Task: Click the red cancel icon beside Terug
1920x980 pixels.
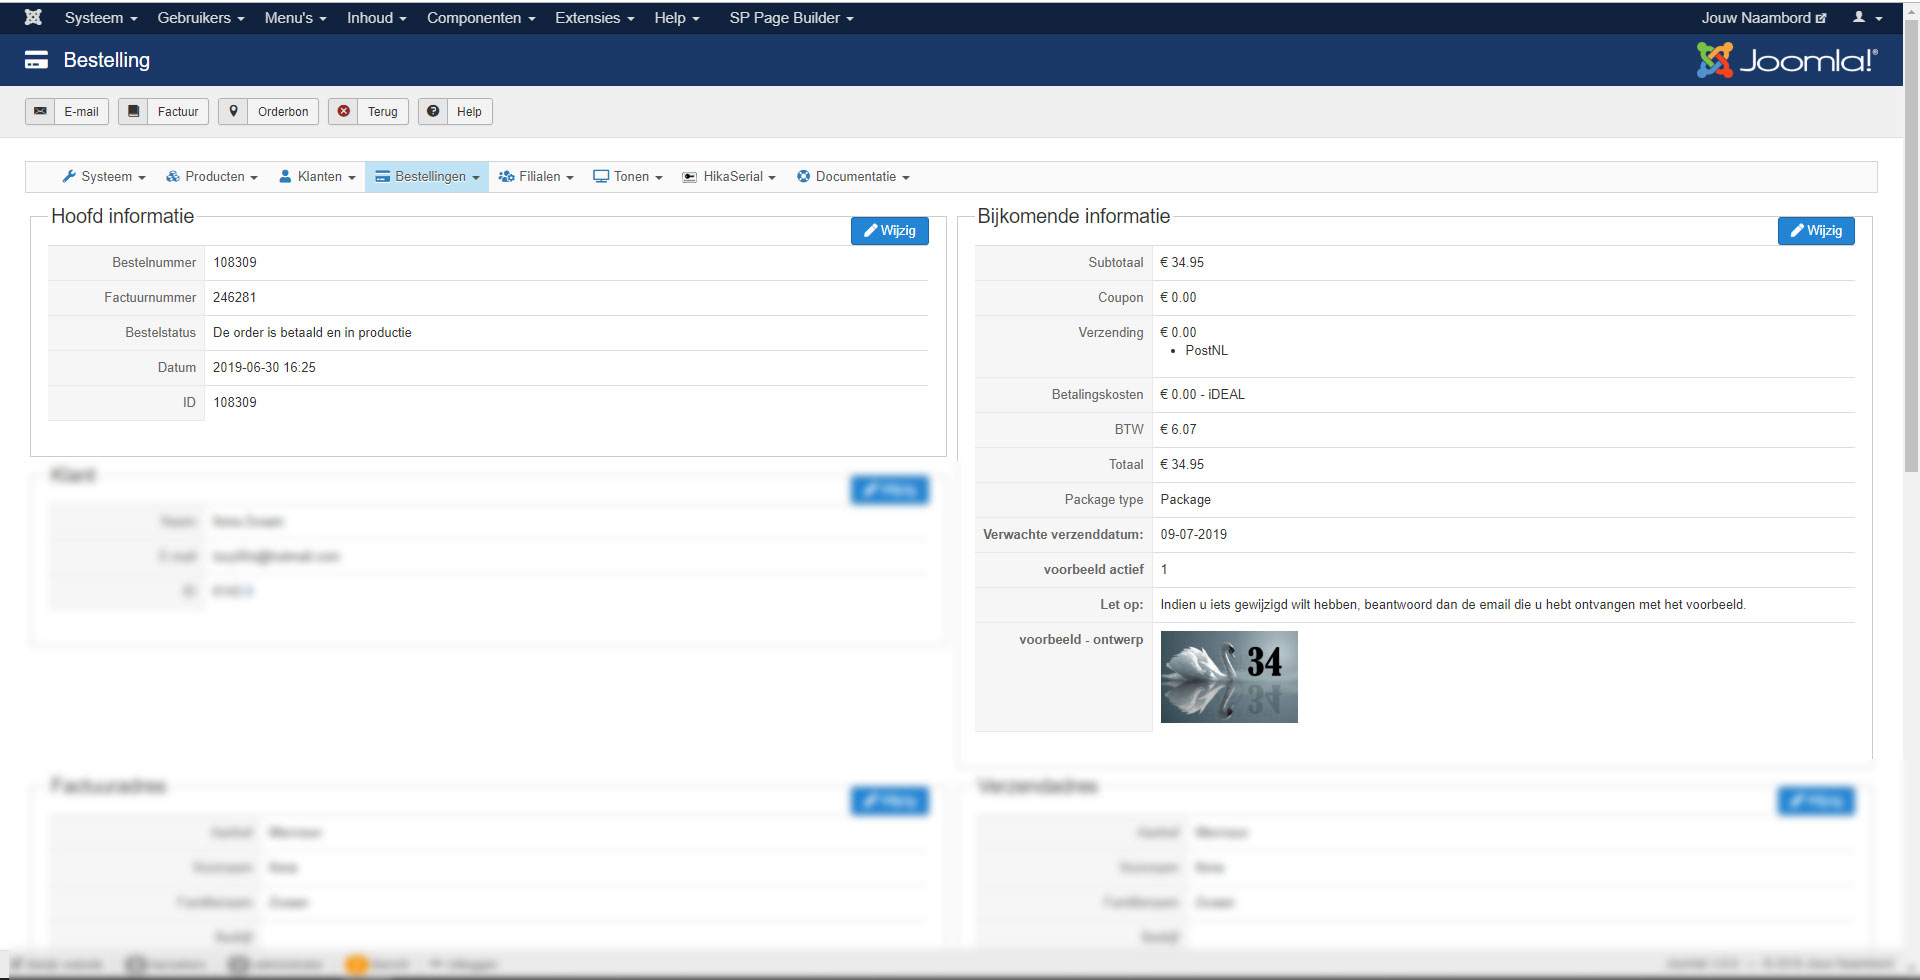Action: click(x=343, y=111)
